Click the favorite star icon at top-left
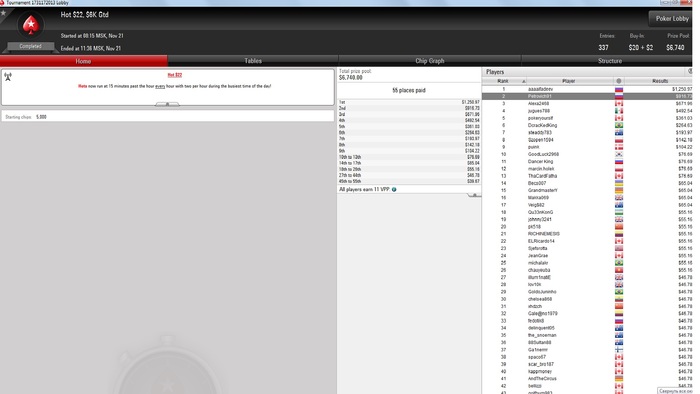The height and width of the screenshot is (394, 700). tap(4, 12)
